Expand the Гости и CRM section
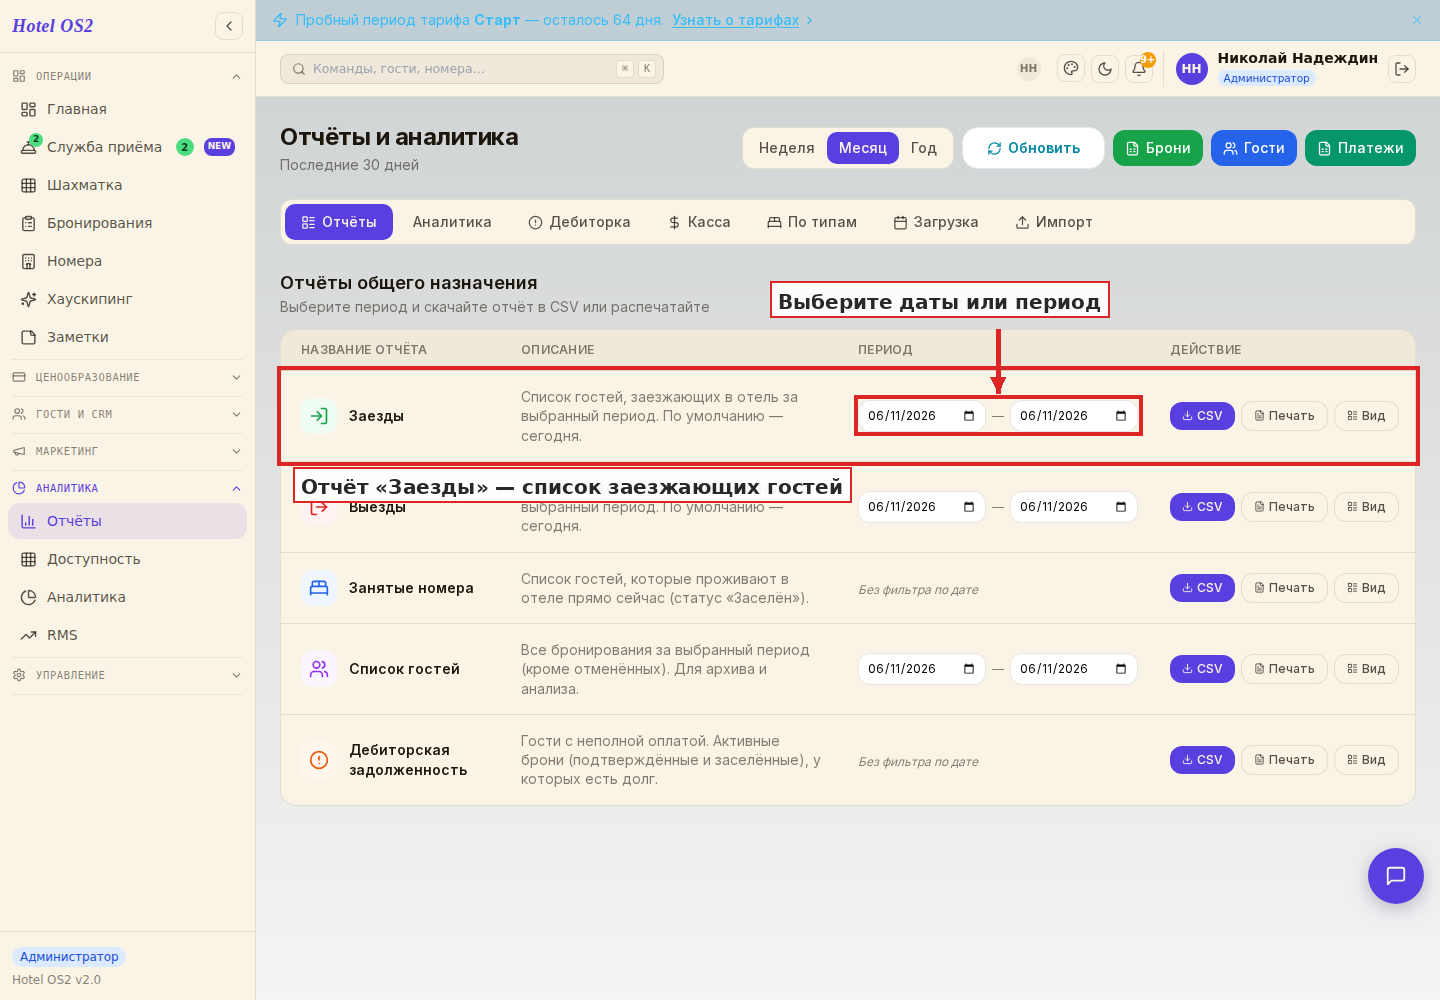Screen dimensions: 1440x1000 [127, 414]
